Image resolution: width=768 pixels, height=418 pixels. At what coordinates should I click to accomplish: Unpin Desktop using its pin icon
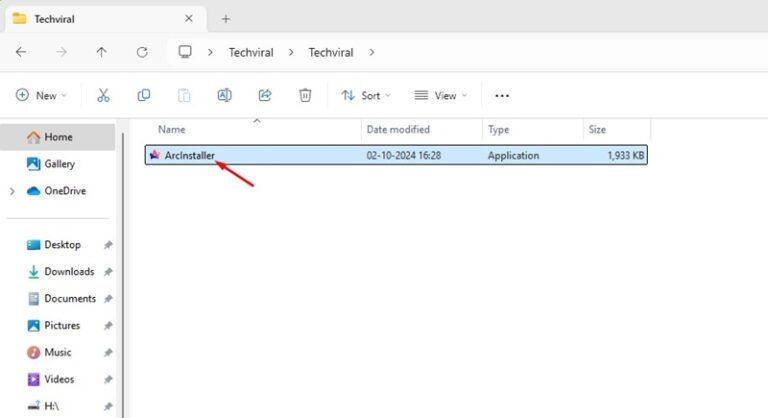(x=108, y=245)
